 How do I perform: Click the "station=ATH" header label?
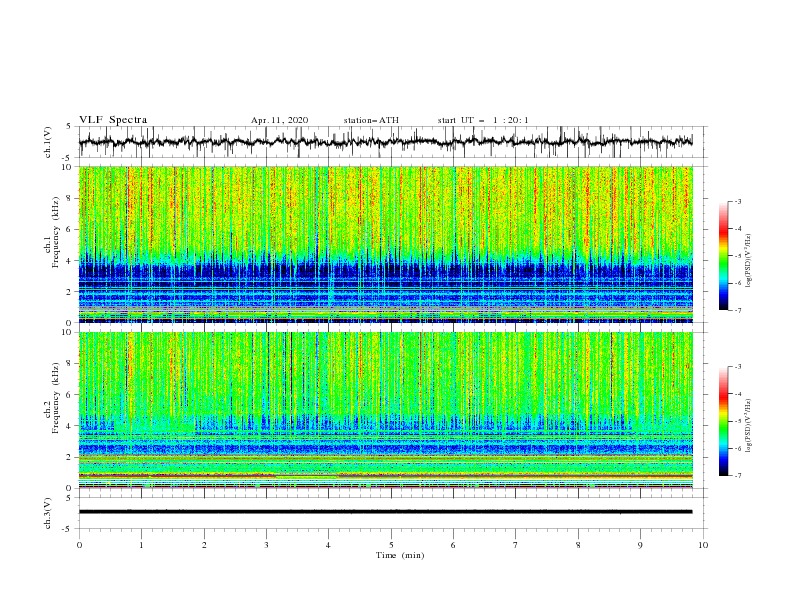coord(371,120)
